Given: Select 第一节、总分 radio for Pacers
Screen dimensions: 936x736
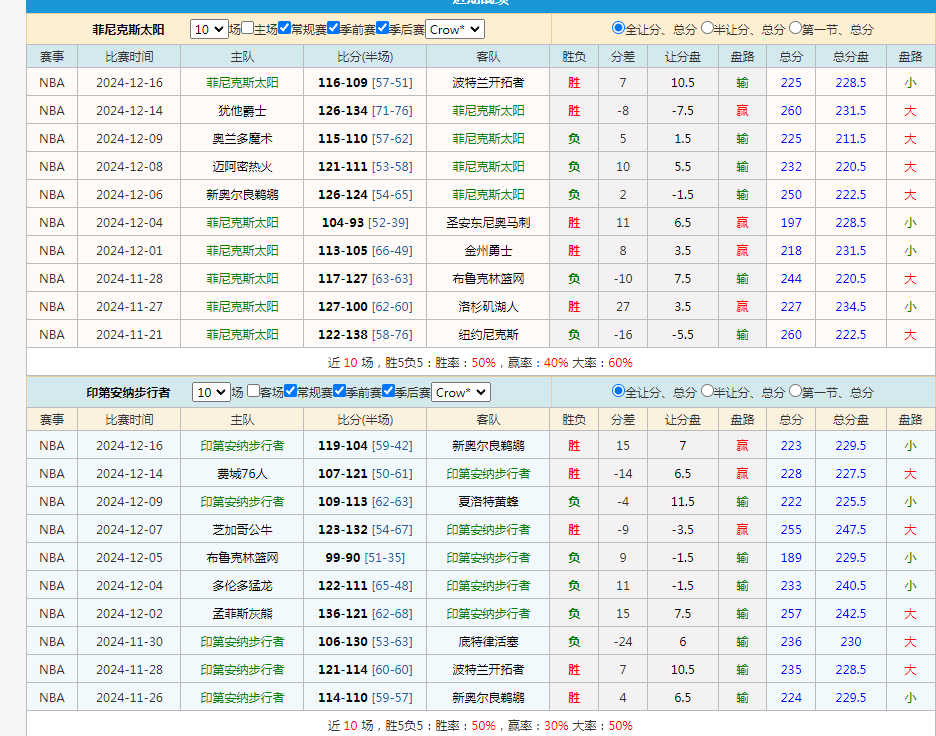Looking at the screenshot, I should click(795, 392).
